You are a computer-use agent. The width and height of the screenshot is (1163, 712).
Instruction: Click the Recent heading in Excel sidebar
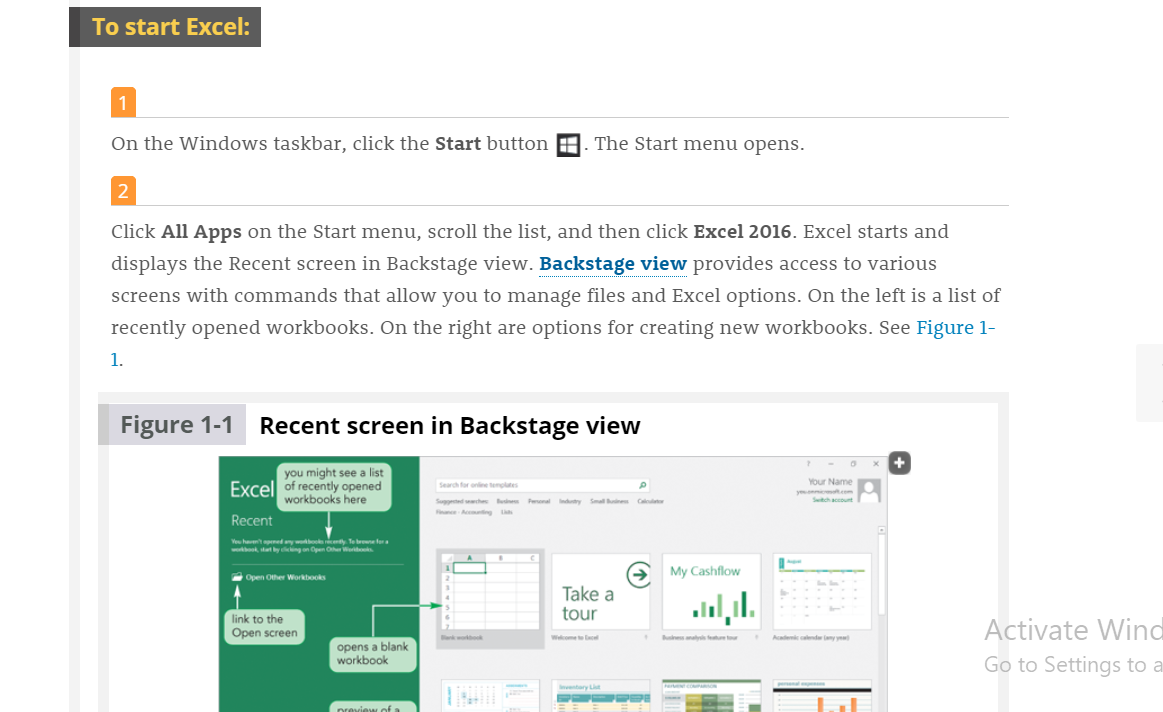[x=251, y=521]
